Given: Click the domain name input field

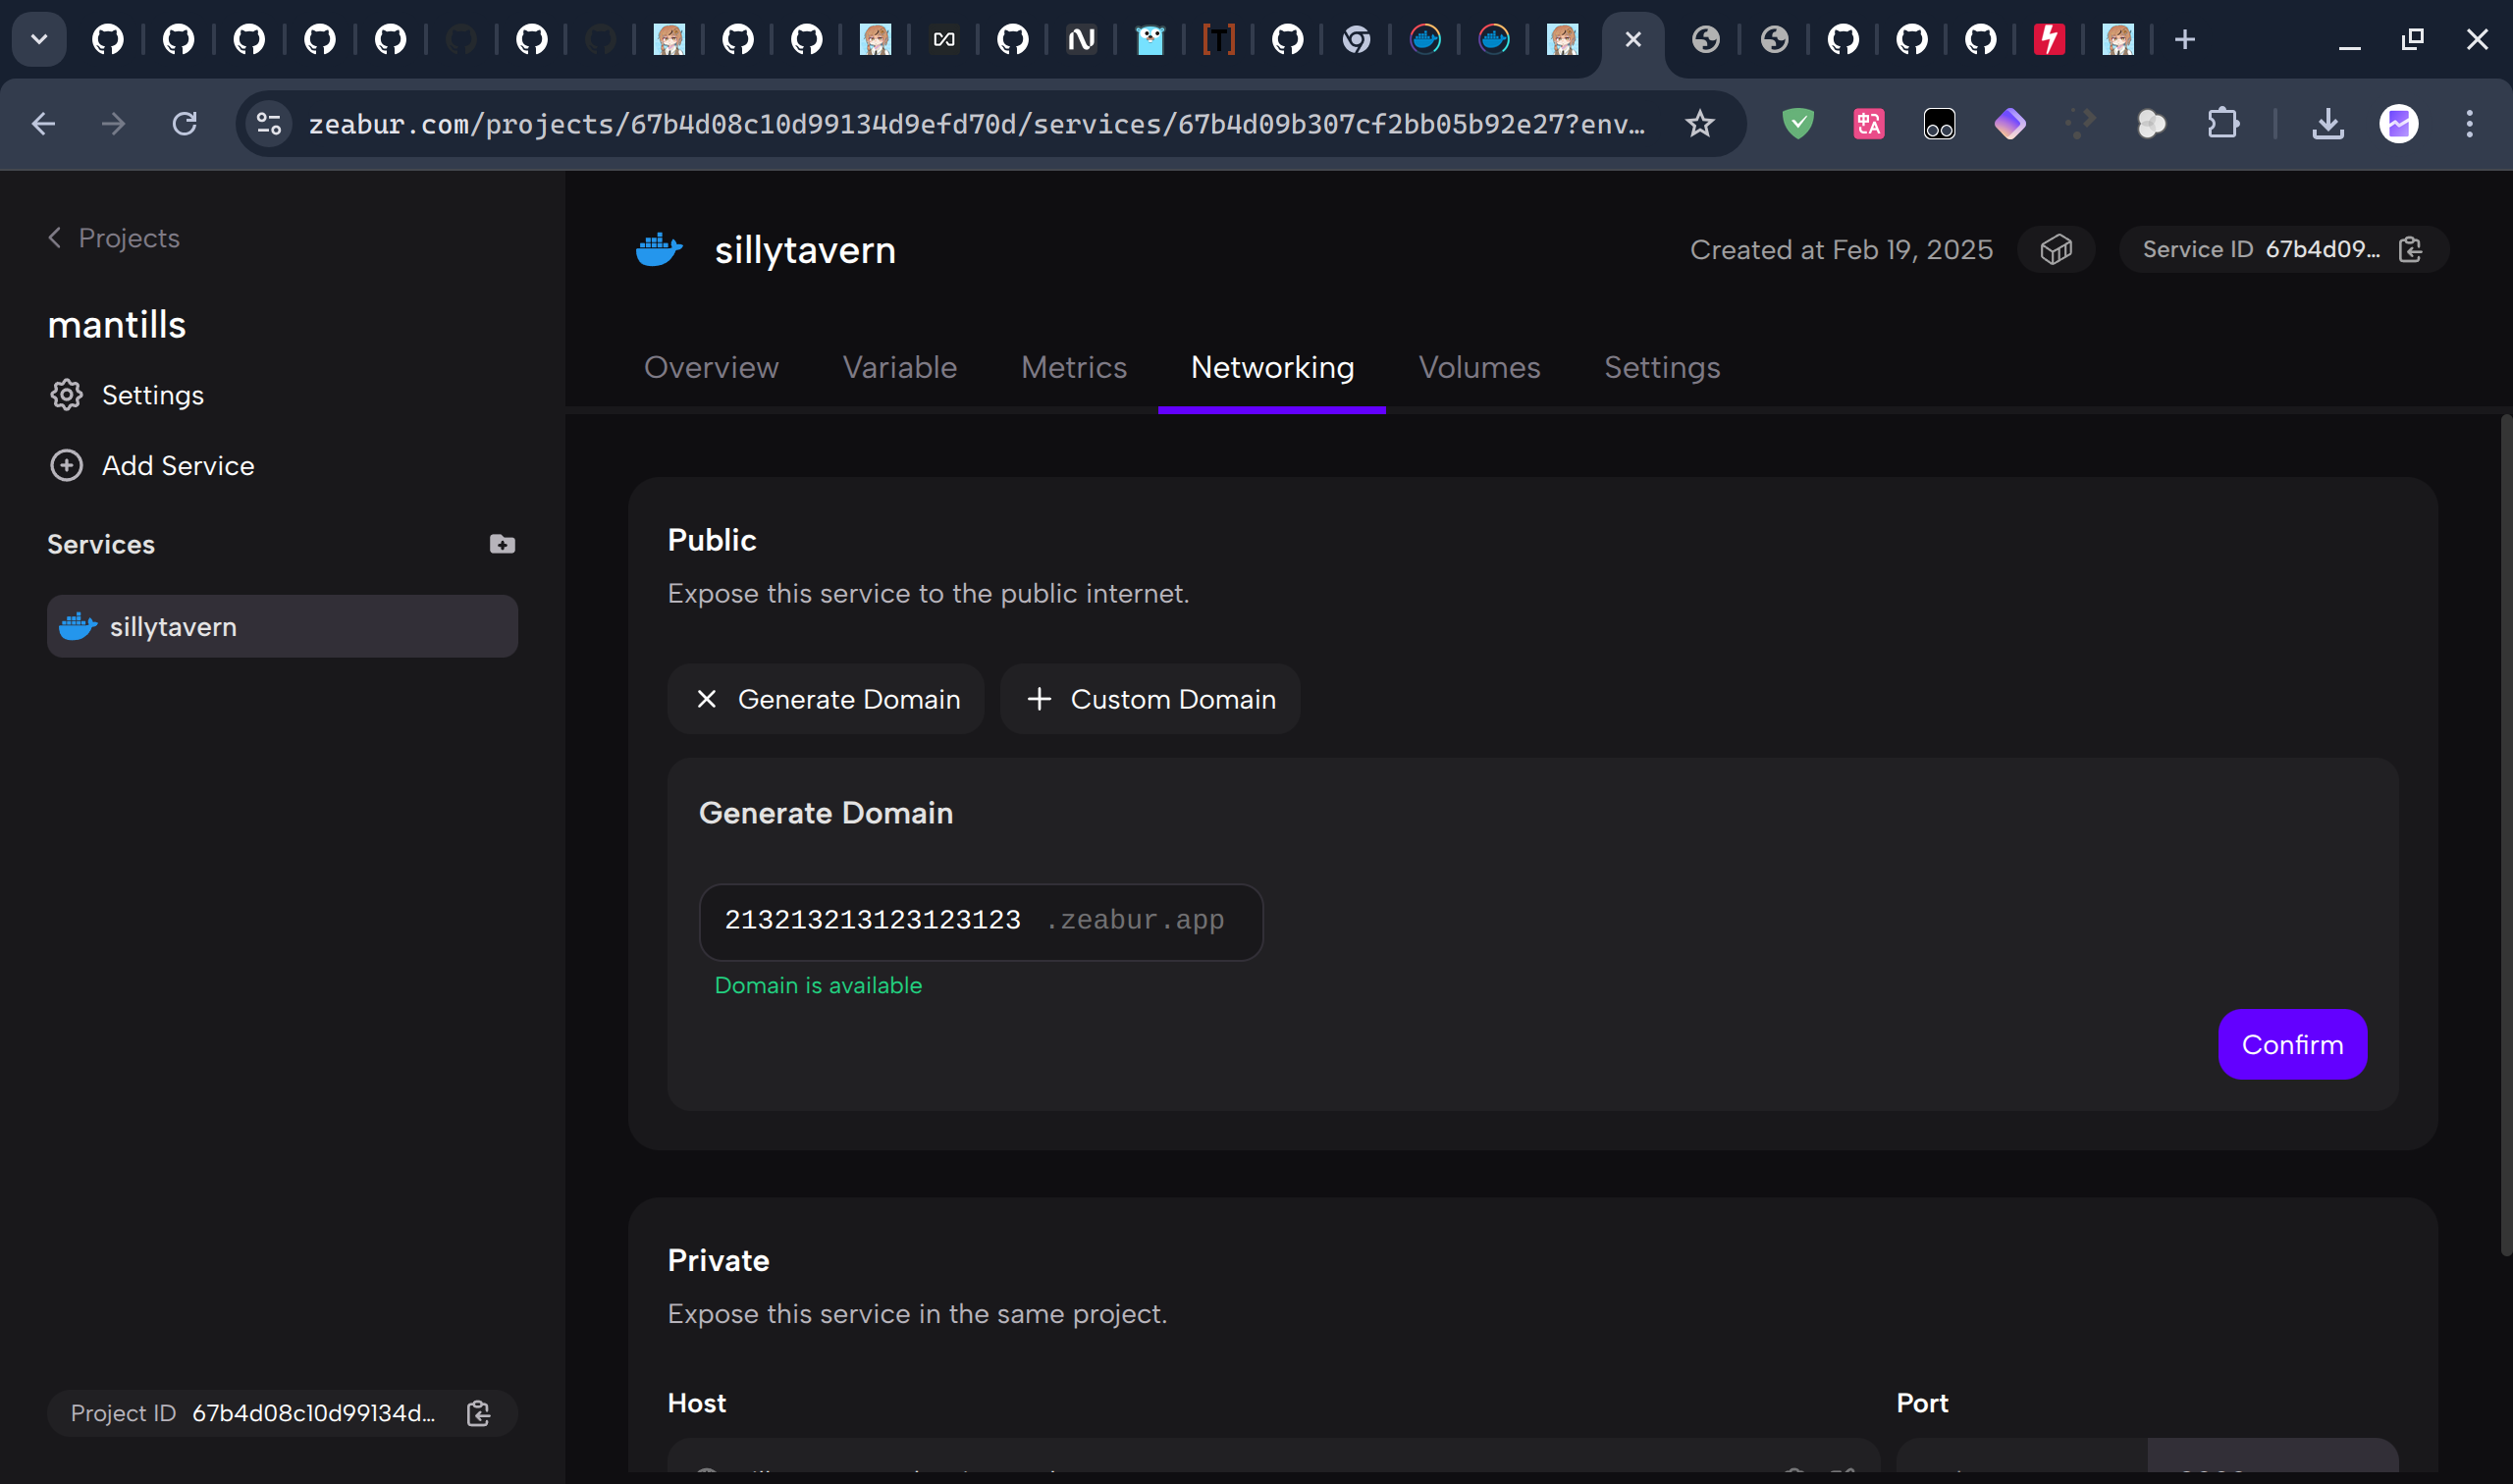Looking at the screenshot, I should click(872, 920).
